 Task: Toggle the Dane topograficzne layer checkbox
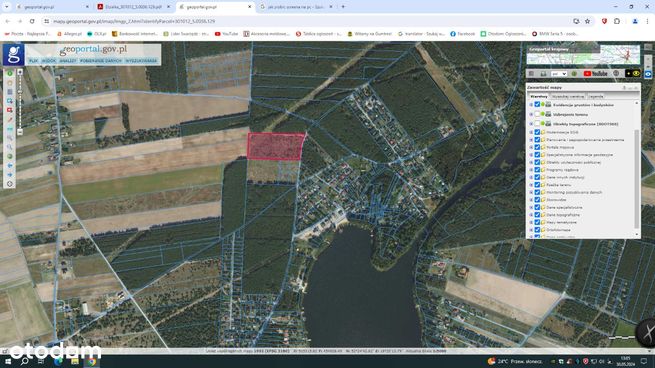coord(537,215)
